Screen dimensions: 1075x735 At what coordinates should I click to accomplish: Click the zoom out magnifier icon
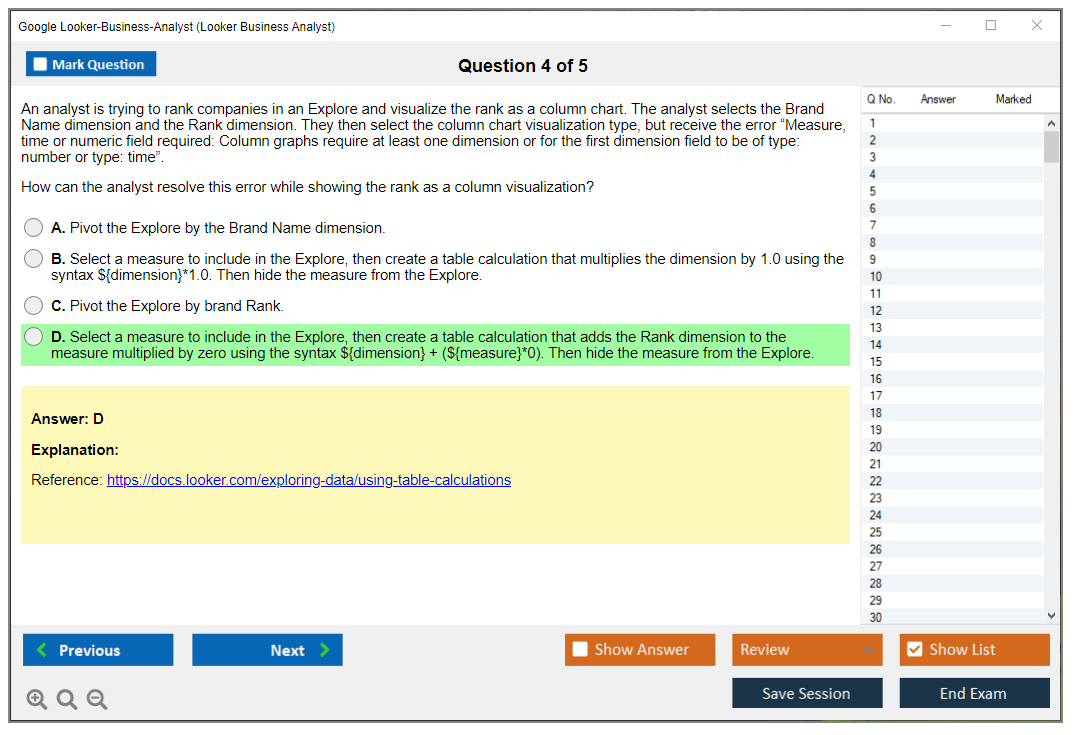[x=97, y=700]
